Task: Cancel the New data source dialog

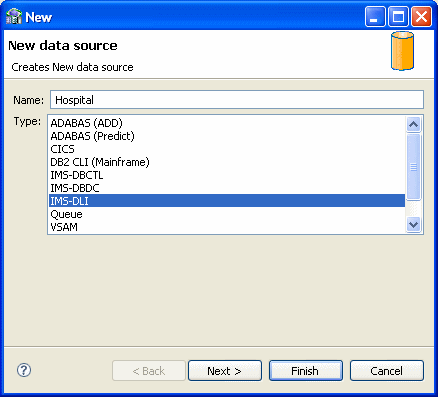Action: [x=387, y=371]
